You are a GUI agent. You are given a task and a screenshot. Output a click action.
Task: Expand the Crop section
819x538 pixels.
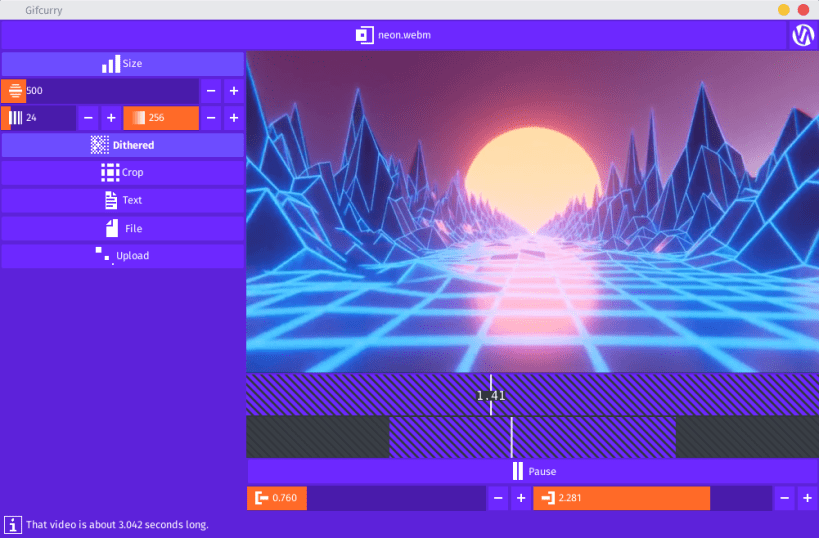coord(123,173)
